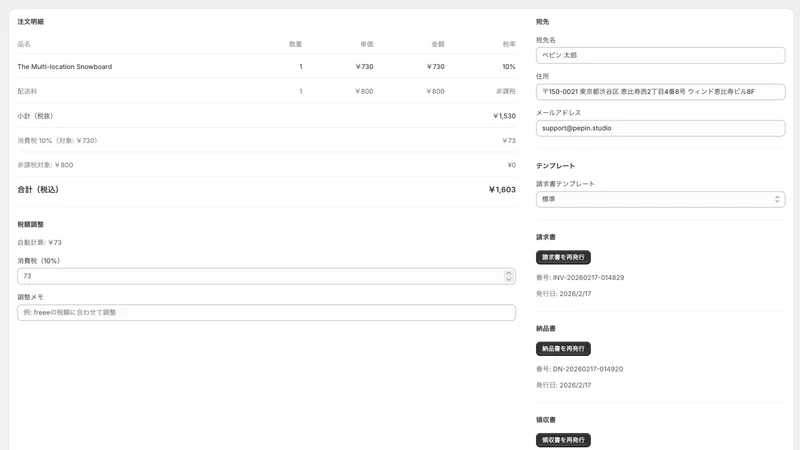Screen dimensions: 800x450
Task: Click the 請求書を再発行 button
Action: 563,257
